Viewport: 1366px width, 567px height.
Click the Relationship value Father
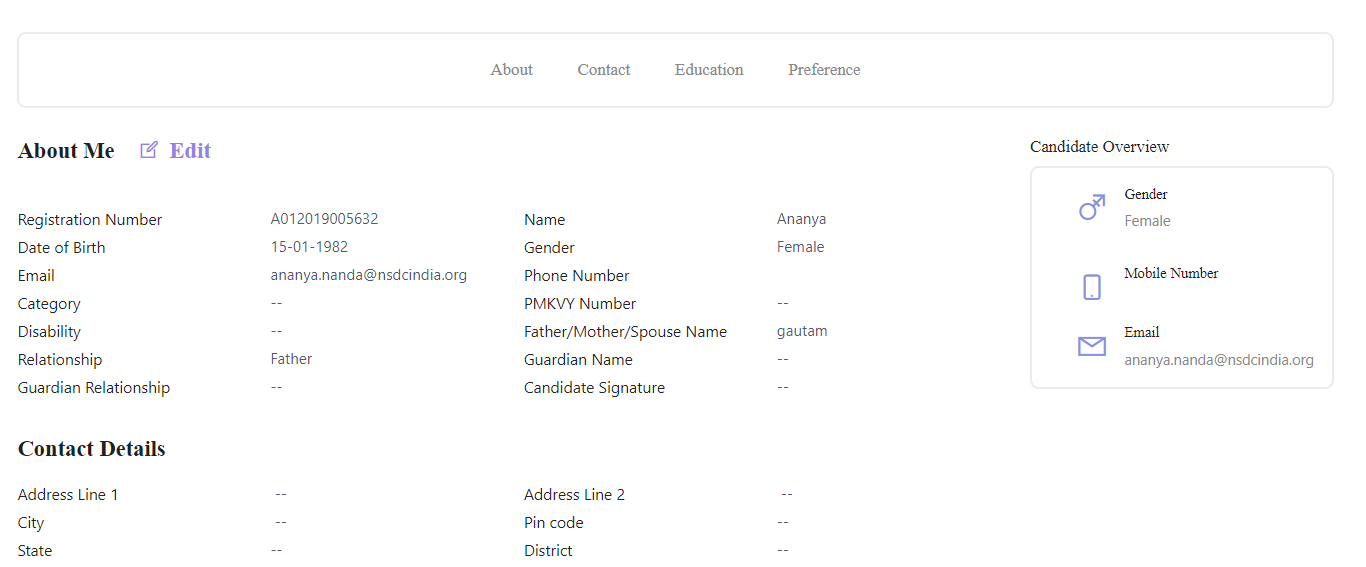tap(291, 359)
